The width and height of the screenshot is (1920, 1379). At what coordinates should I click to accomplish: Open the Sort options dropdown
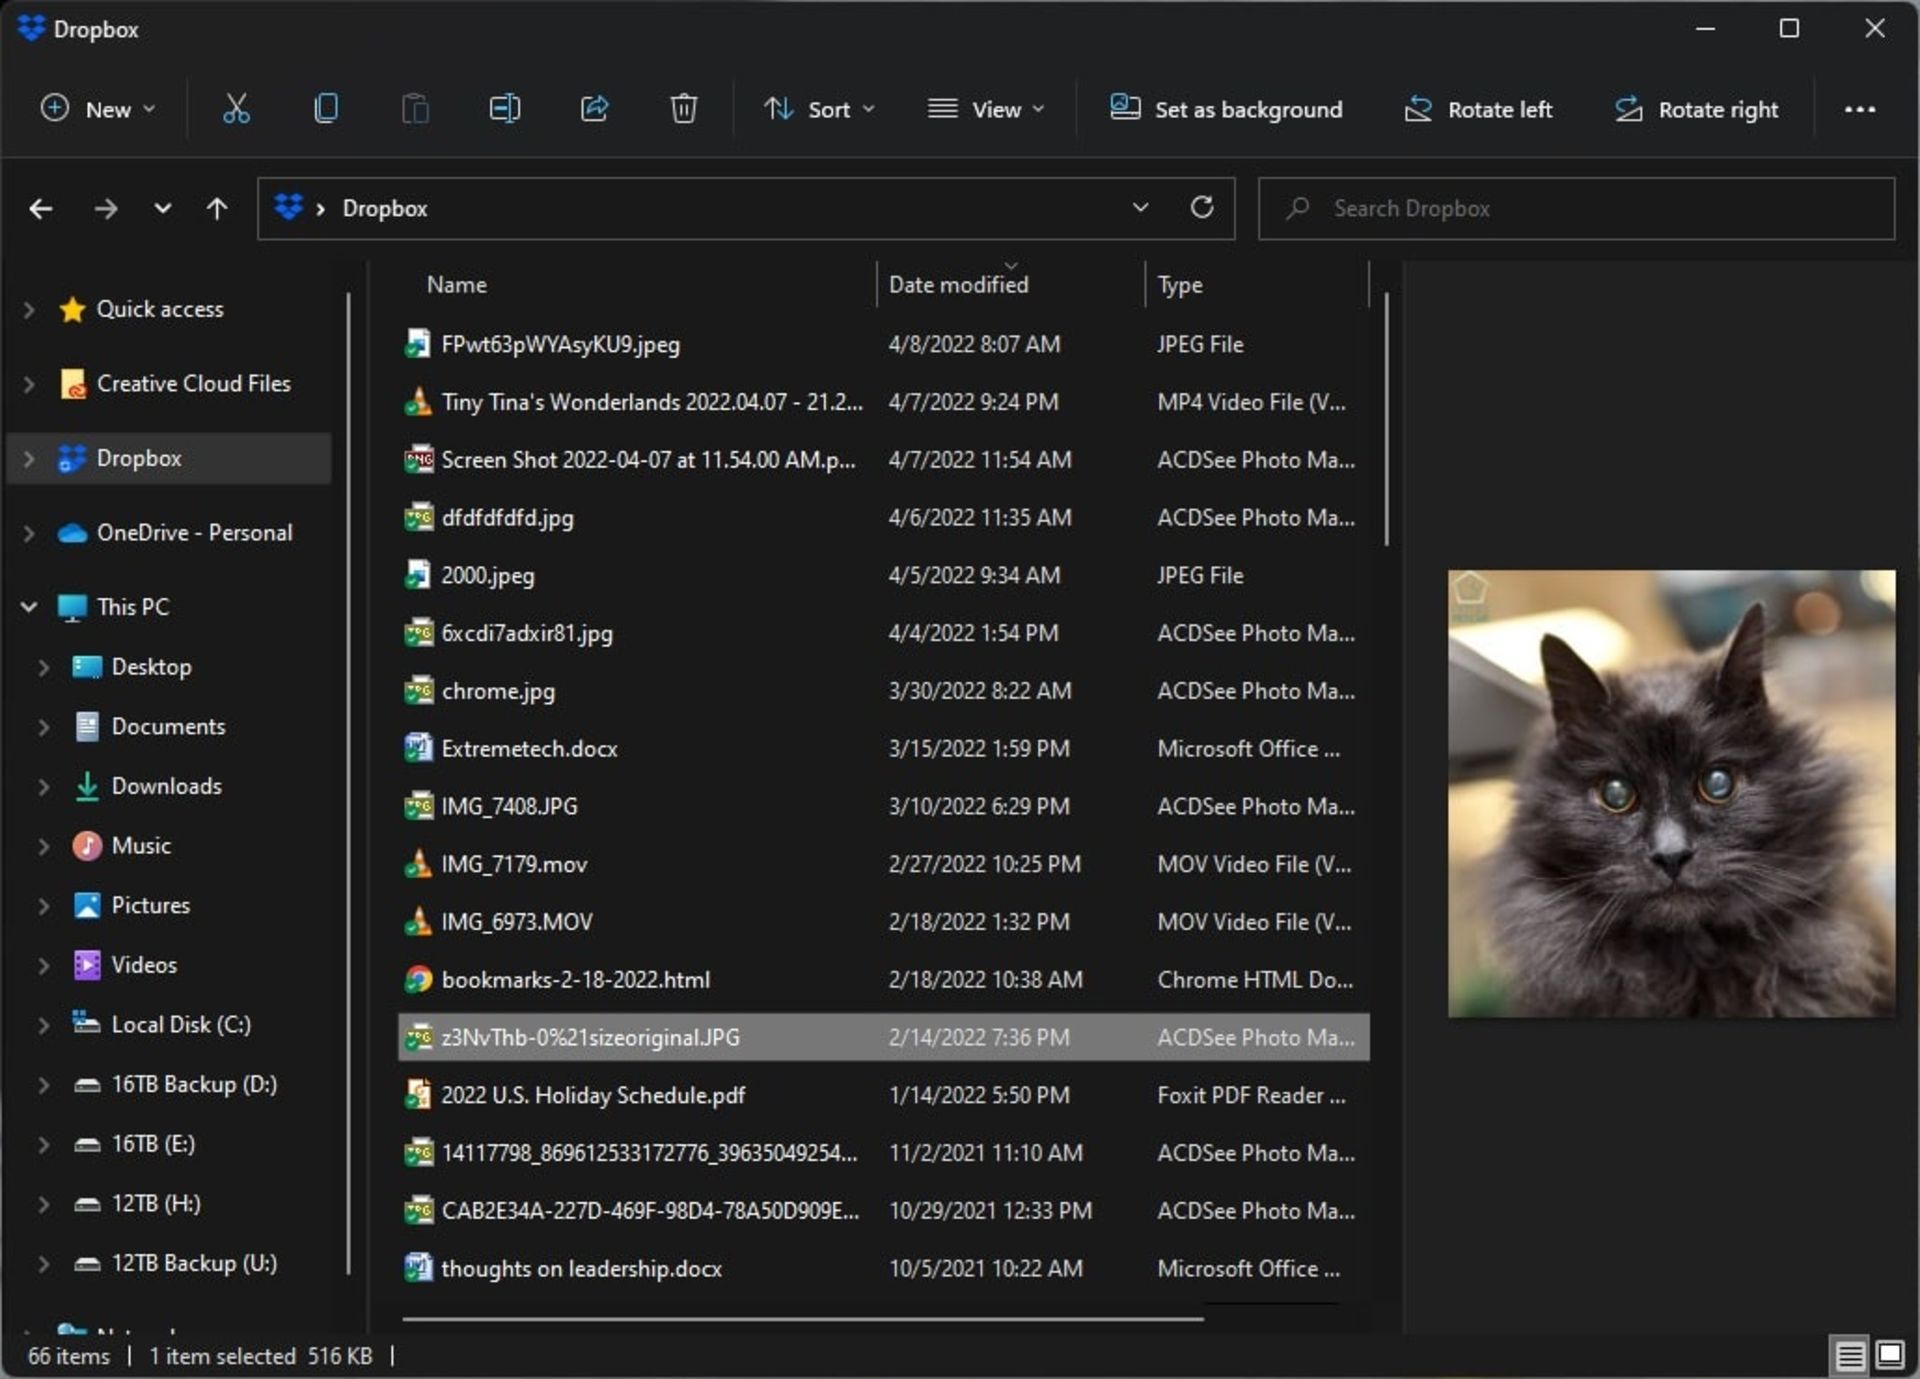click(x=819, y=109)
